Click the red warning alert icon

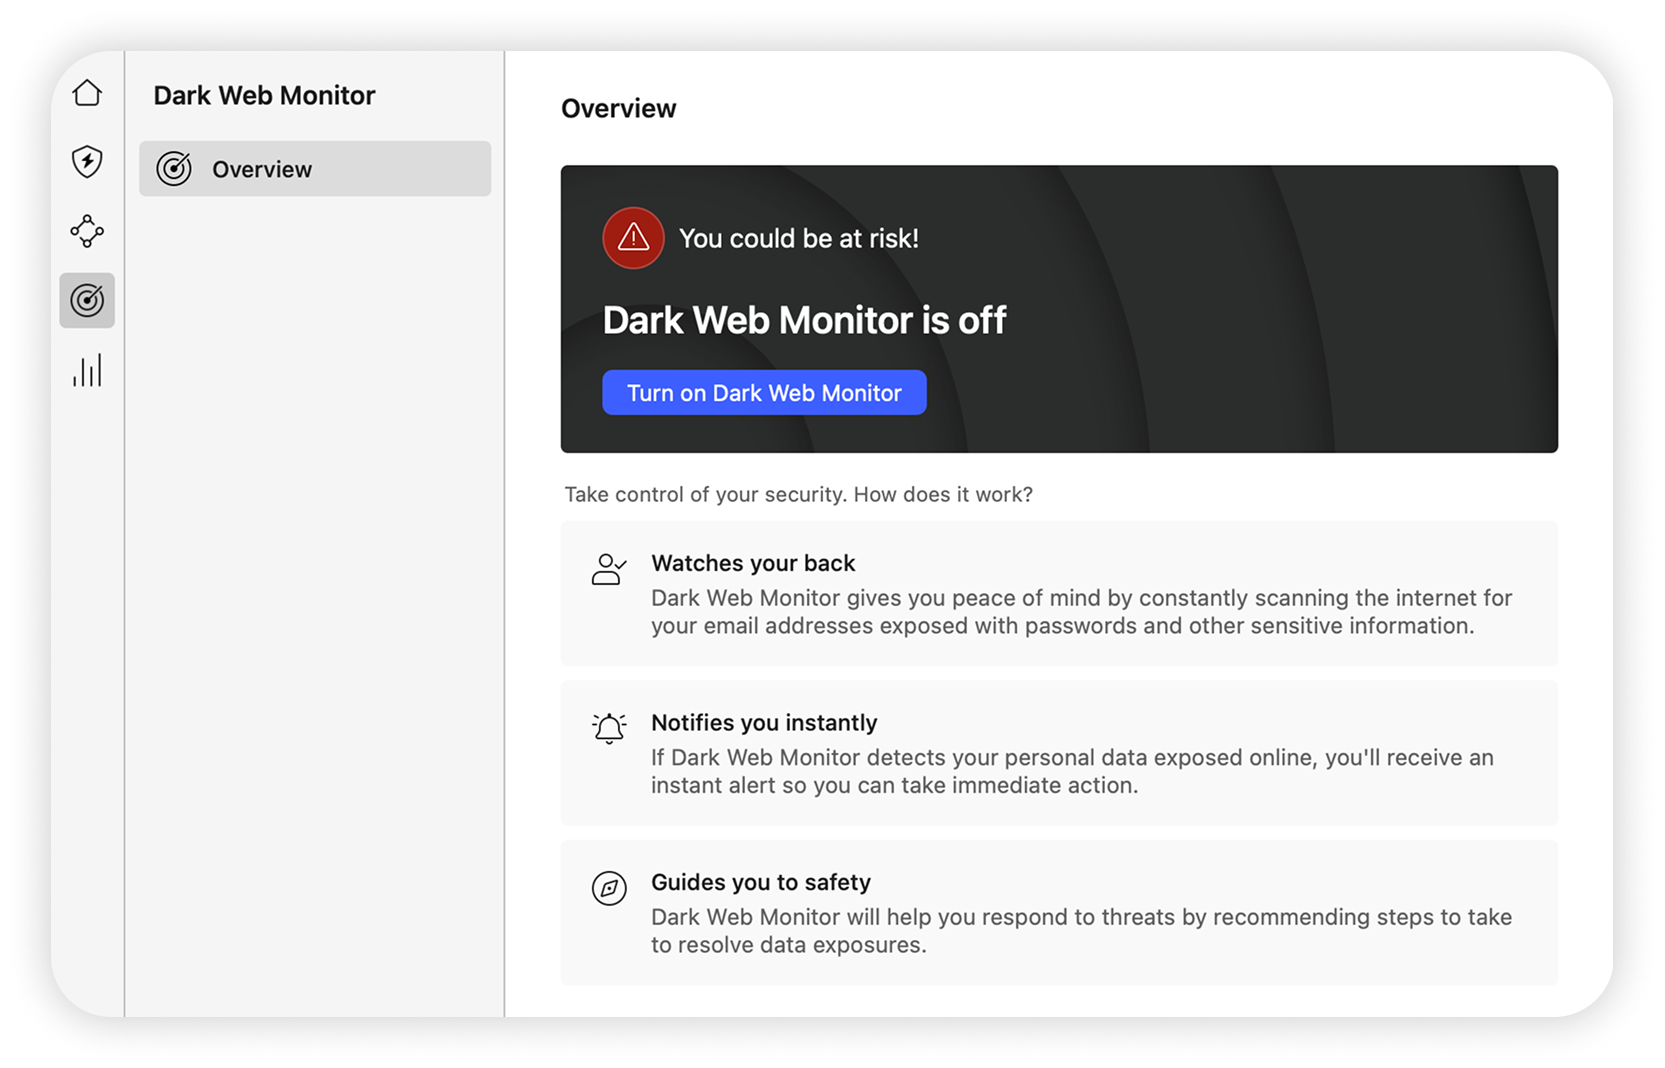pyautogui.click(x=632, y=238)
